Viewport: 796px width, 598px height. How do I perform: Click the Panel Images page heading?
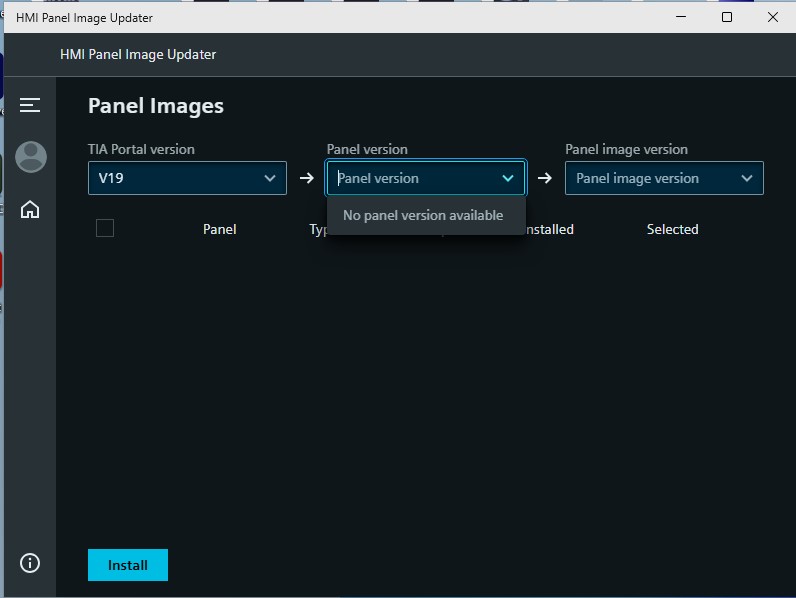156,106
